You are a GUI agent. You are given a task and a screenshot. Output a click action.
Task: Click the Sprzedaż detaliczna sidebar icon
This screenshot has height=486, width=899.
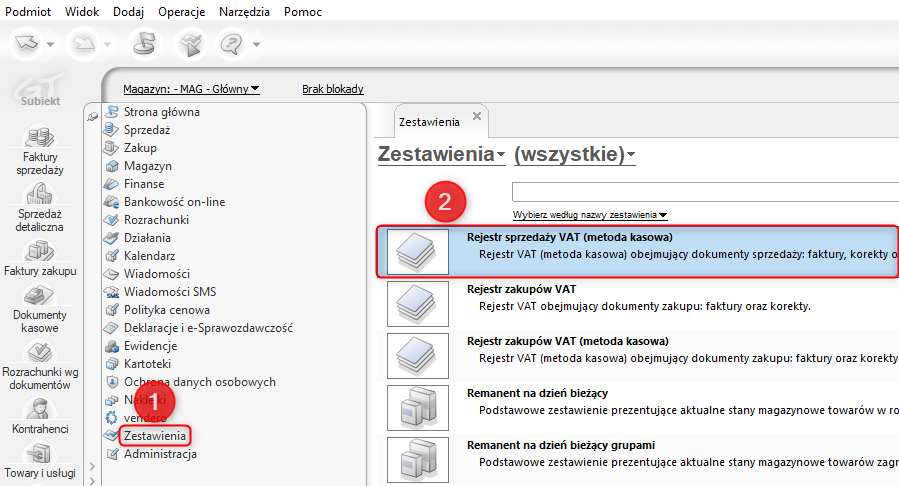(x=40, y=194)
